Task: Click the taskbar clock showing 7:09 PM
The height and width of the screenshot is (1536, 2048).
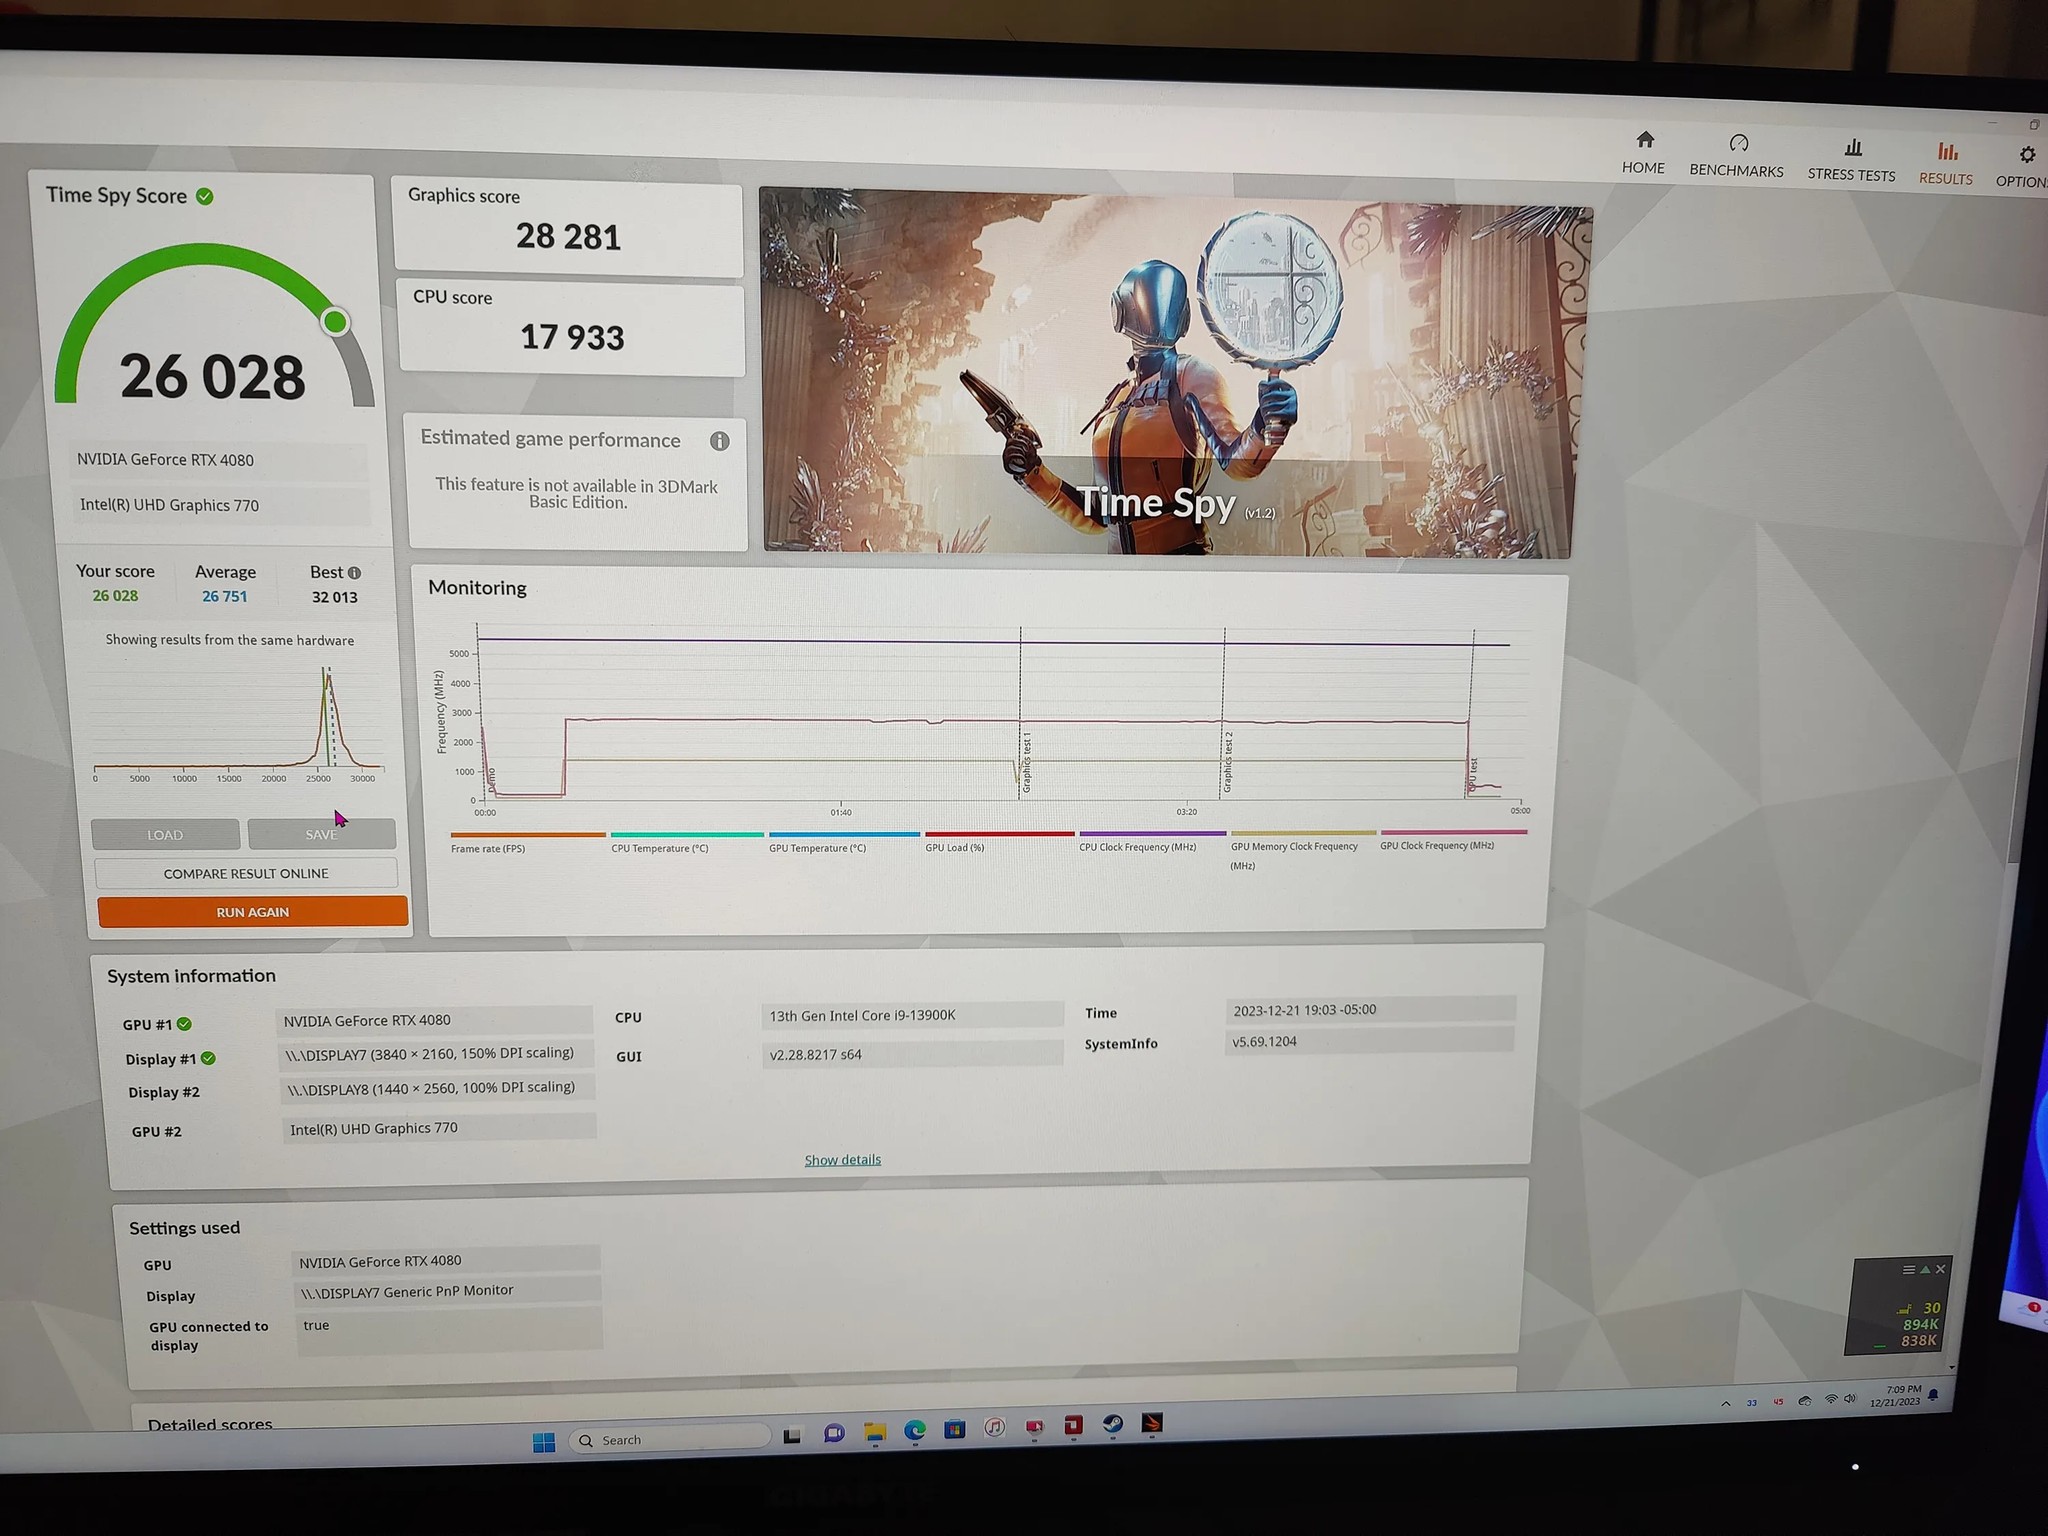Action: 1898,1396
